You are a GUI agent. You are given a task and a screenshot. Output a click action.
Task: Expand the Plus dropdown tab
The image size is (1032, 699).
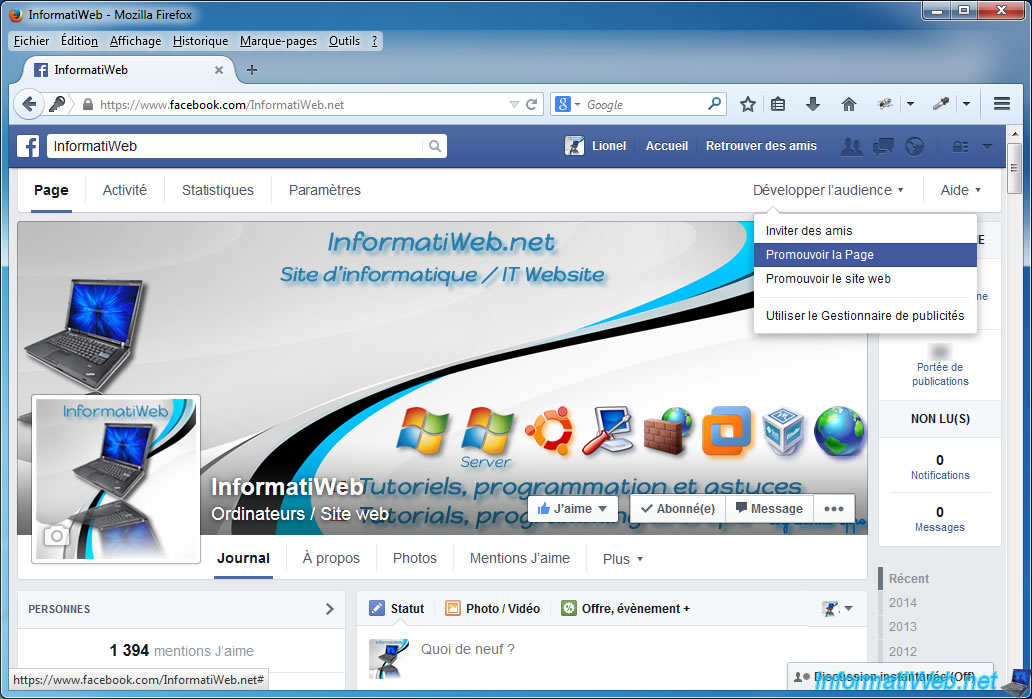[623, 559]
